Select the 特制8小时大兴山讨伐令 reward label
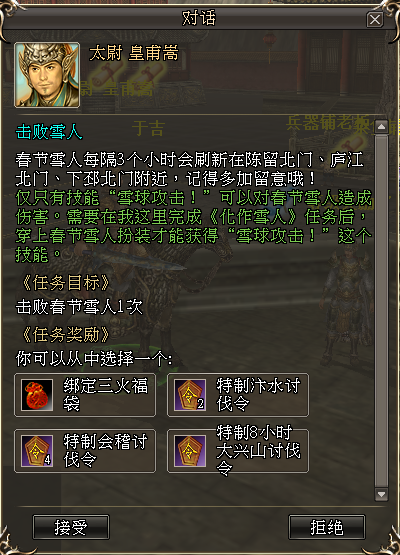The image size is (400, 555). pyautogui.click(x=258, y=451)
